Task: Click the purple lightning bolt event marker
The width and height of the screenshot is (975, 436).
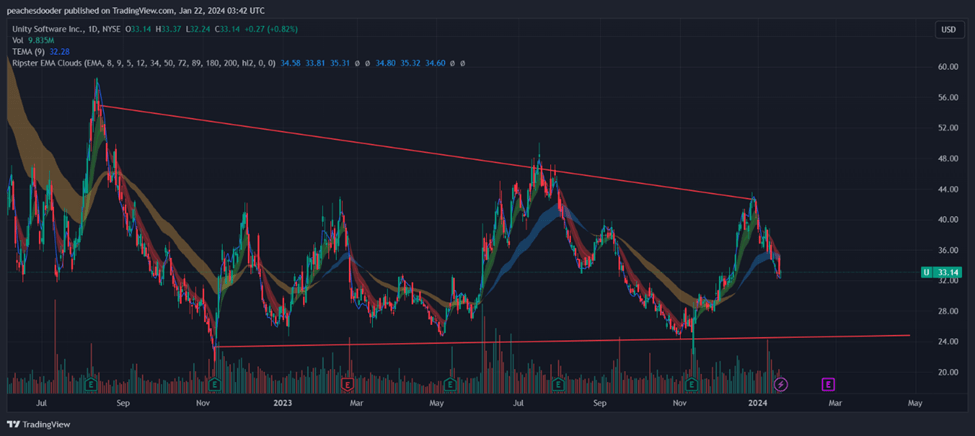Action: (x=781, y=385)
